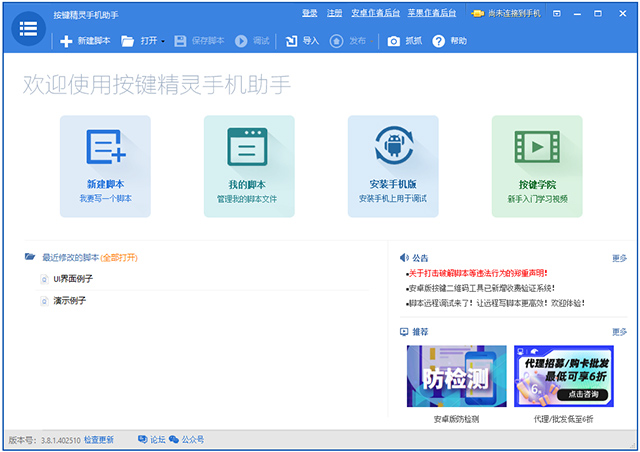Click the 抓抓 camera icon
Screen dimensions: 640x452
[x=393, y=41]
